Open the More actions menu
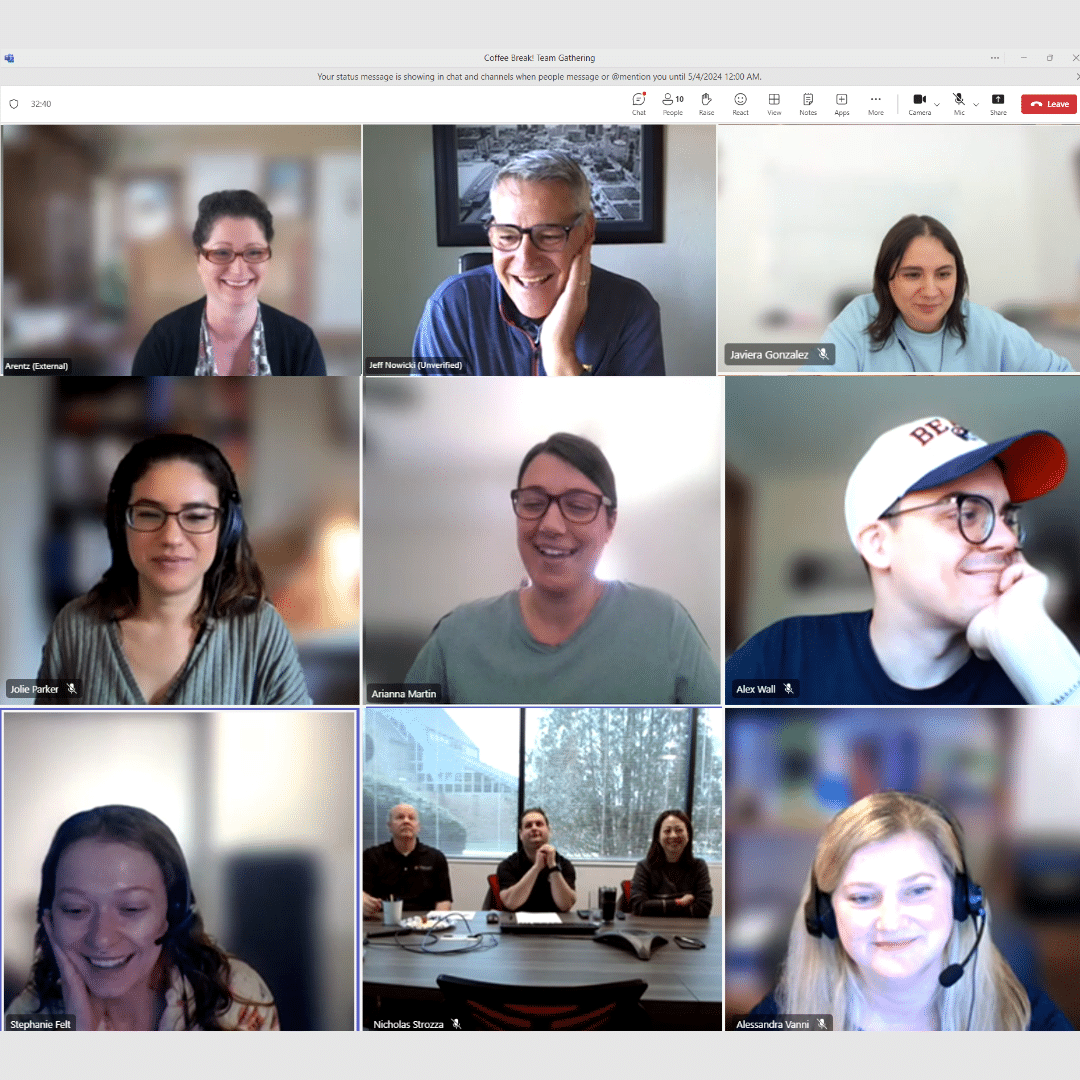The width and height of the screenshot is (1080, 1080). [875, 104]
